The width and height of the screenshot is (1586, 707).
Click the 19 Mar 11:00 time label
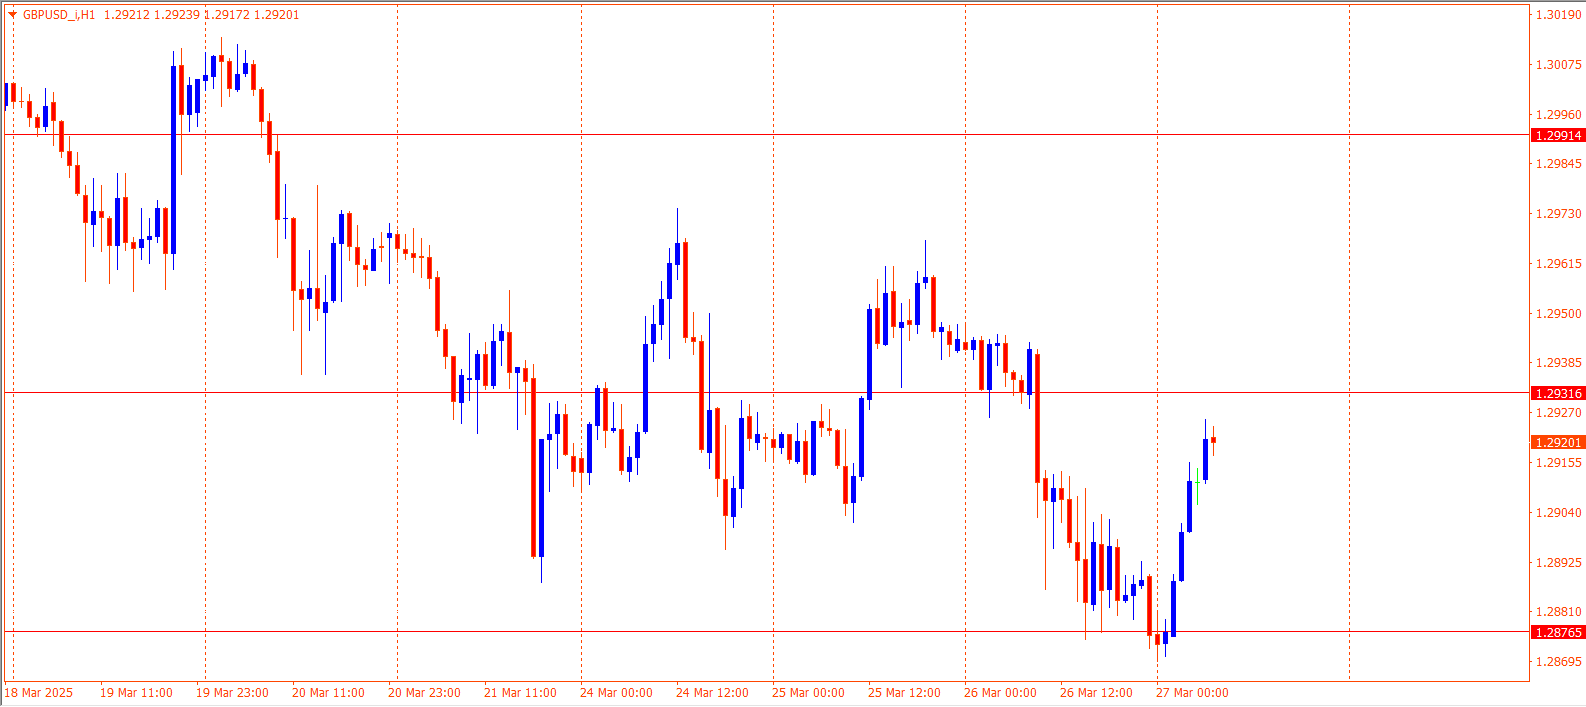pyautogui.click(x=136, y=693)
